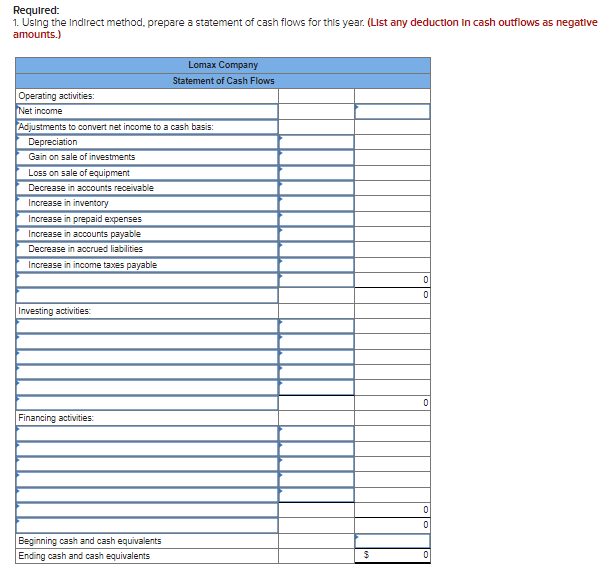Open the Decrease in accounts receivable dropdown
This screenshot has height=577, width=607.
point(147,188)
